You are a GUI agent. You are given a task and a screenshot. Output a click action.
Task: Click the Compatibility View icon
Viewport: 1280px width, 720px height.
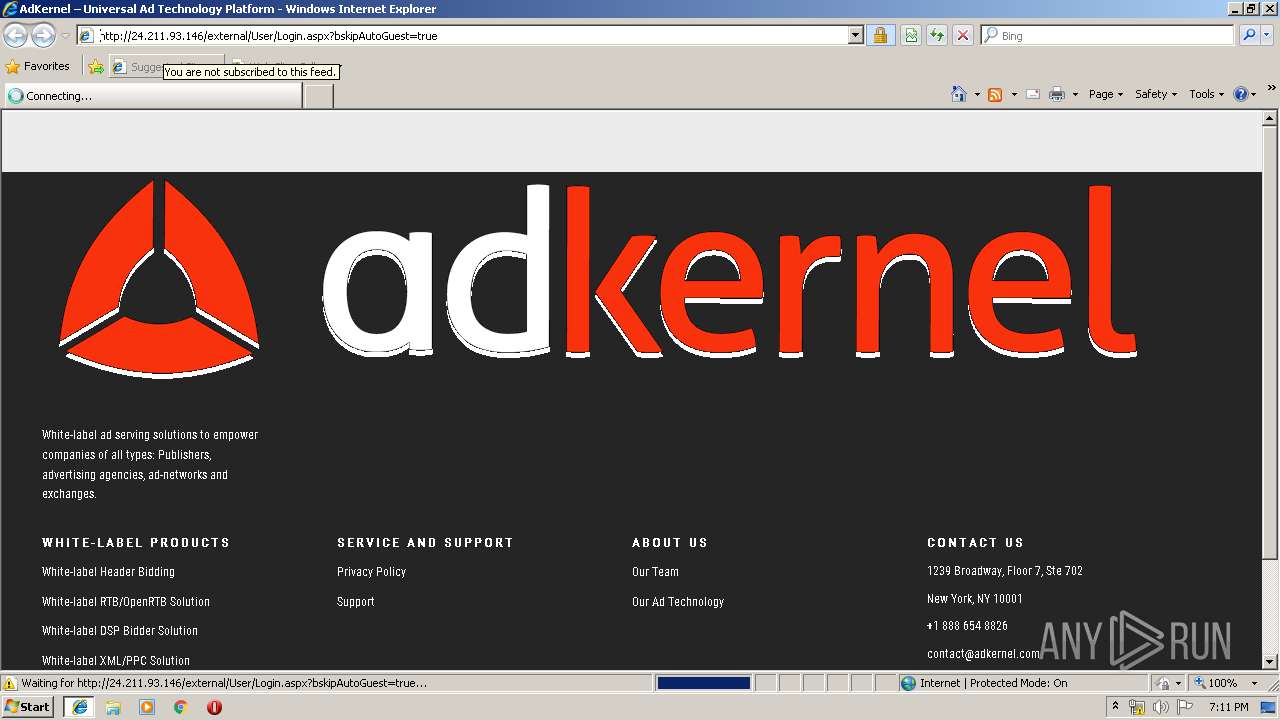pos(911,36)
